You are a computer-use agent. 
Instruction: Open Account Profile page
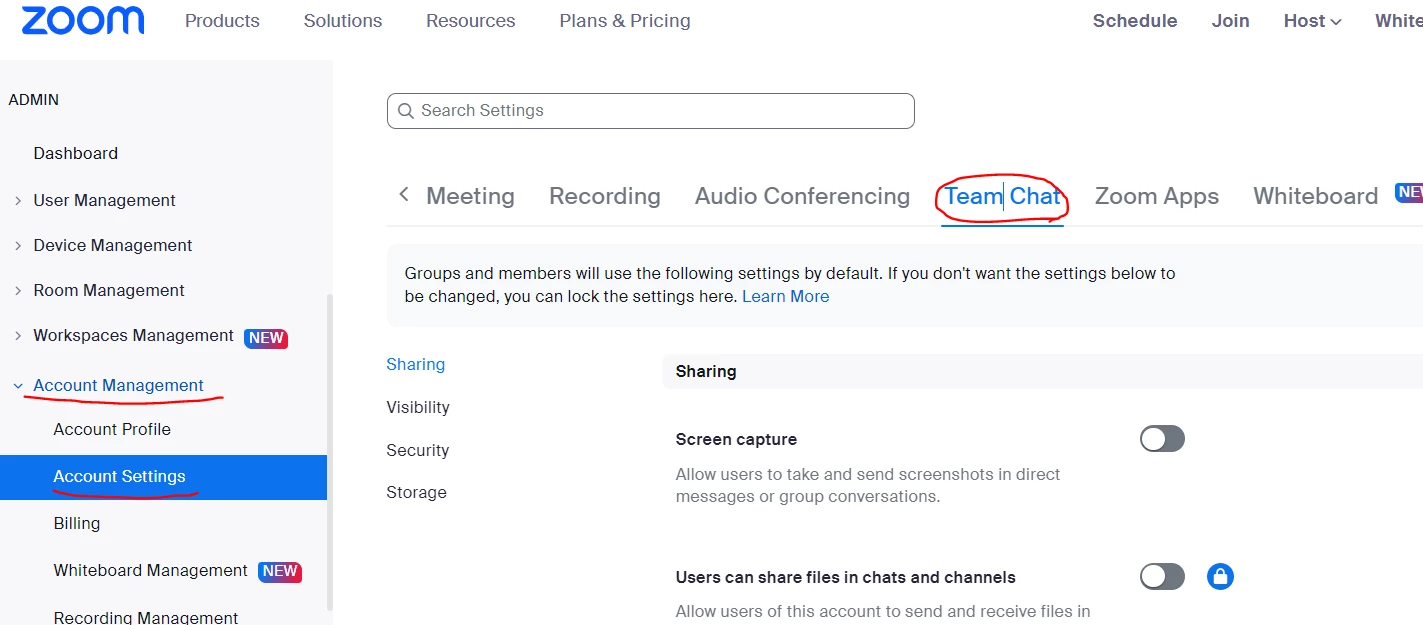pyautogui.click(x=112, y=429)
